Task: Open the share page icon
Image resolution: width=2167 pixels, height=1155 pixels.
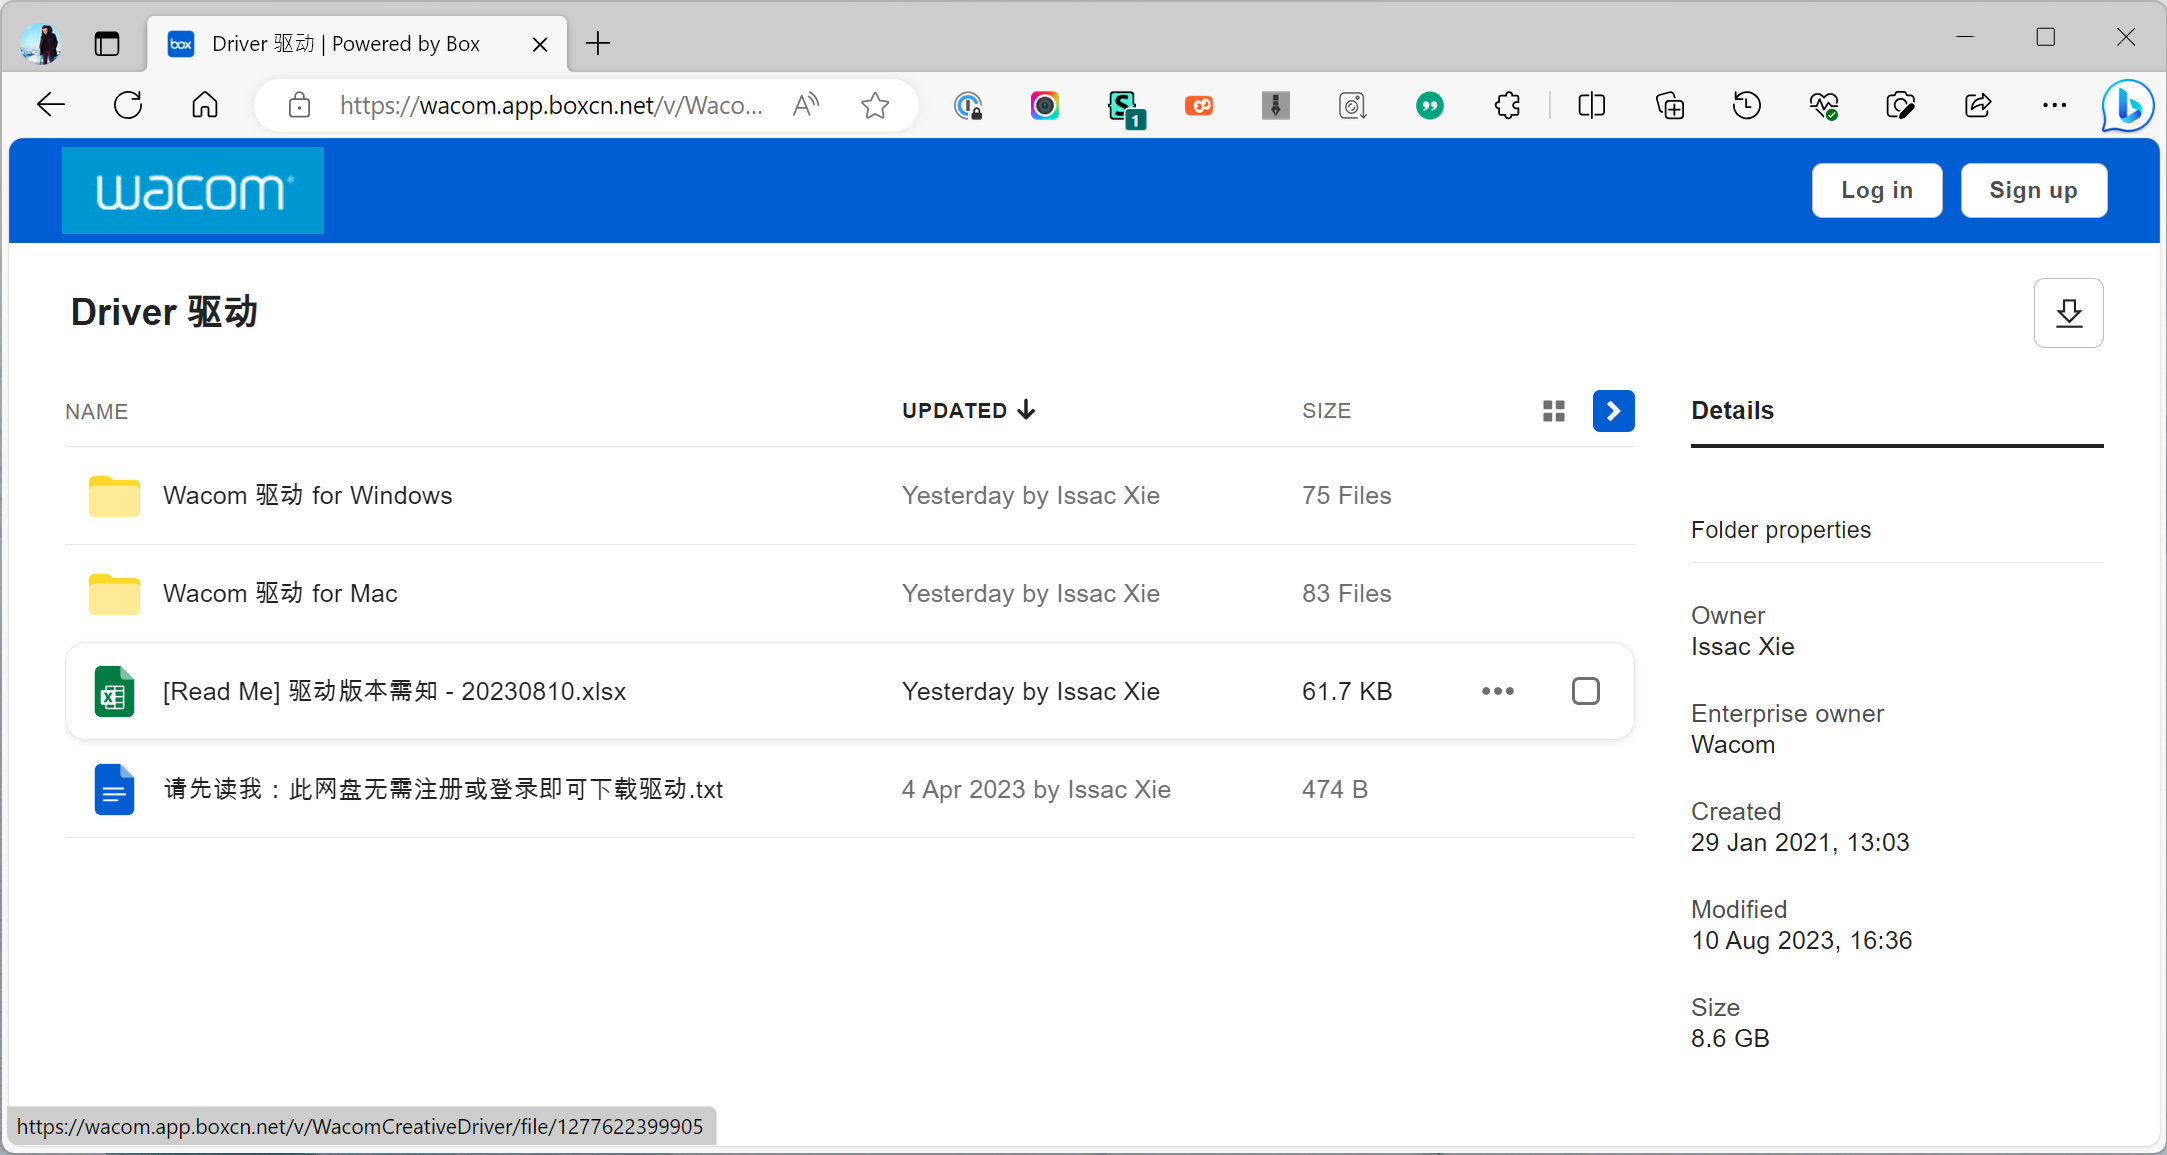Action: [x=1977, y=105]
